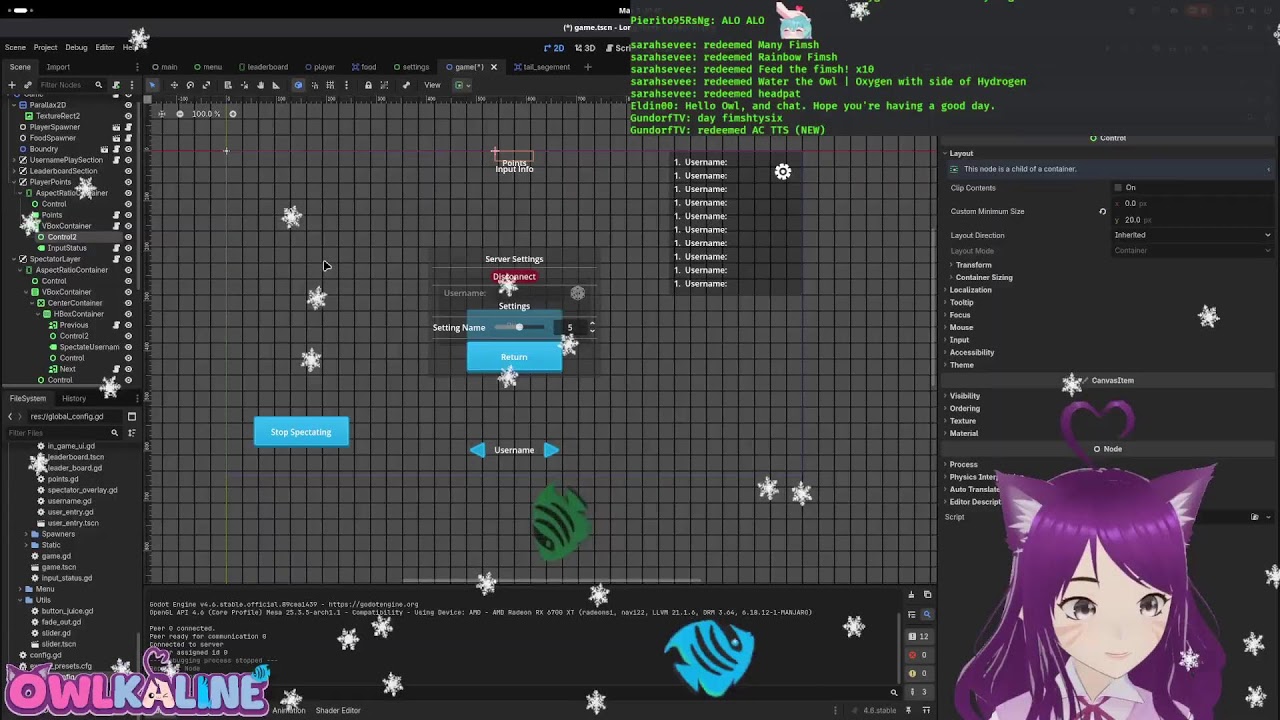Zoom in the 2D viewport
The width and height of the screenshot is (1280, 720).
tap(233, 114)
